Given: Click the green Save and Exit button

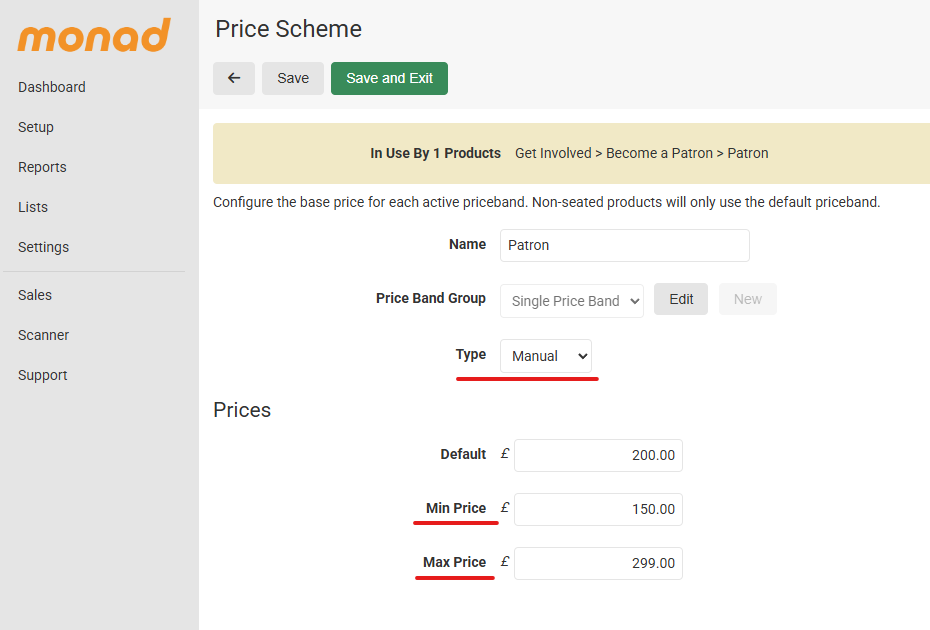Looking at the screenshot, I should pyautogui.click(x=389, y=78).
